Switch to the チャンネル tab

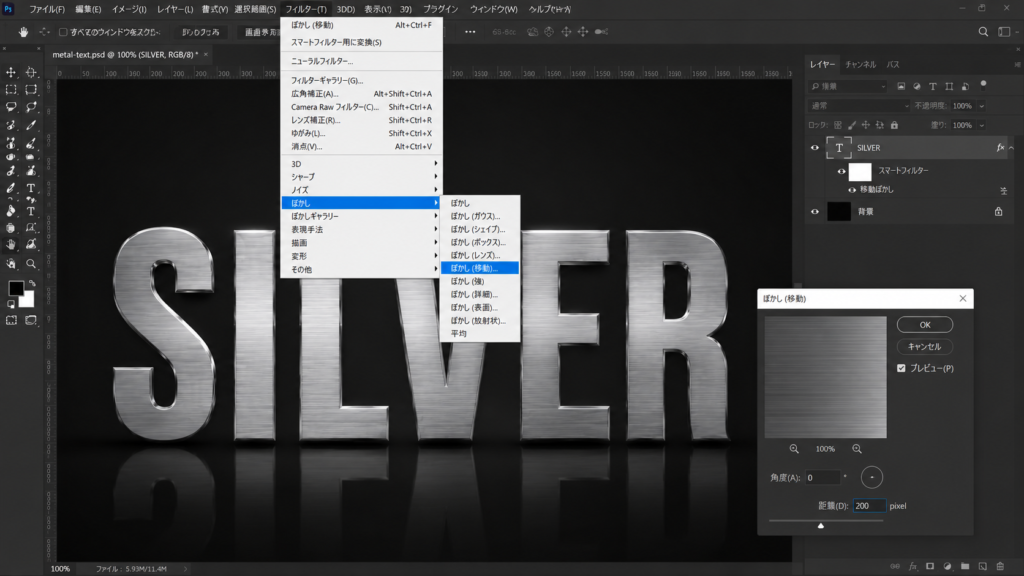click(860, 65)
